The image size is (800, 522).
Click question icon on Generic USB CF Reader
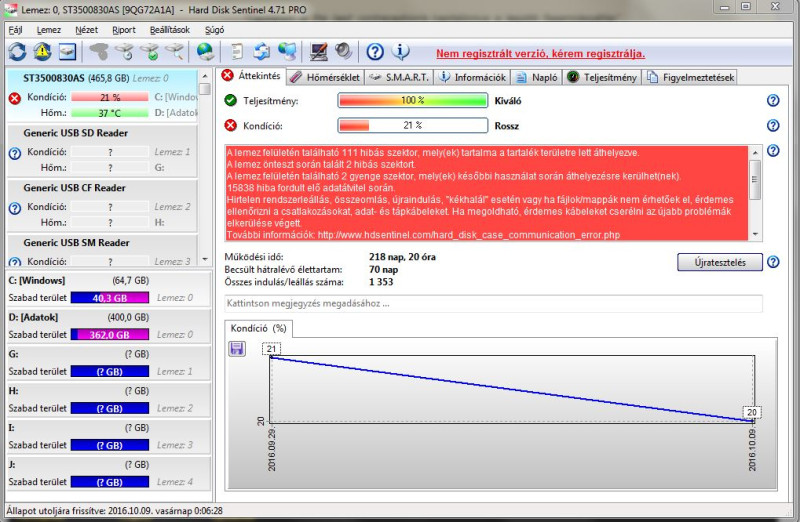coord(15,208)
